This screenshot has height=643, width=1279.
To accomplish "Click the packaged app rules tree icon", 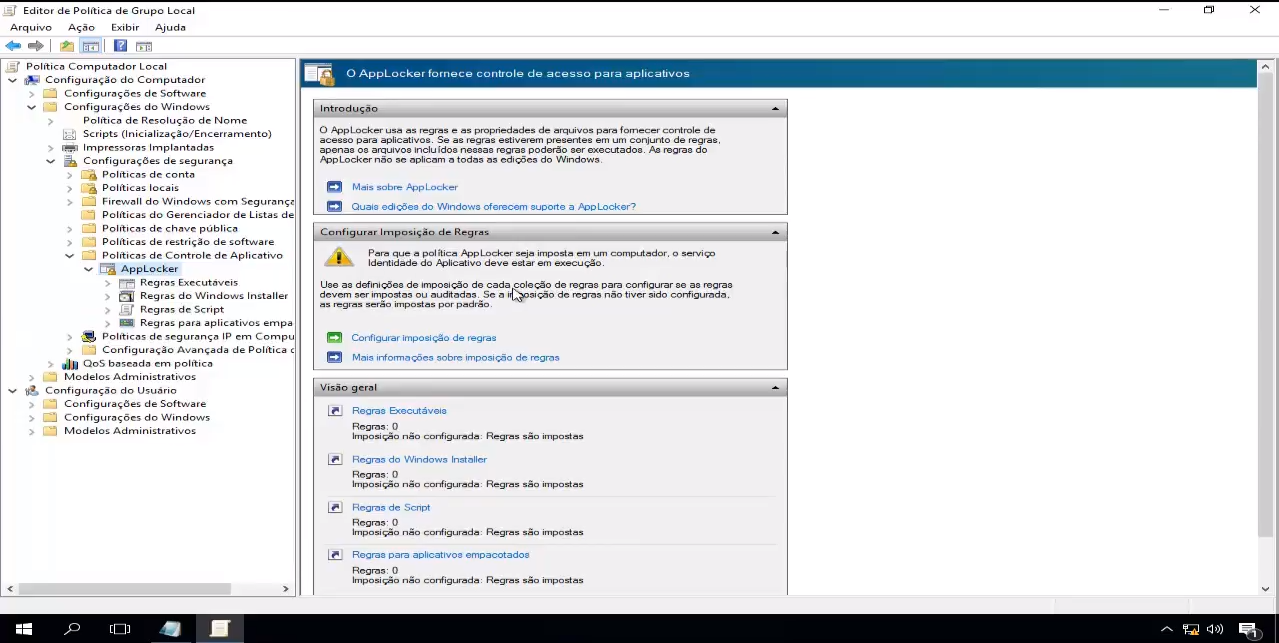I will pyautogui.click(x=127, y=323).
